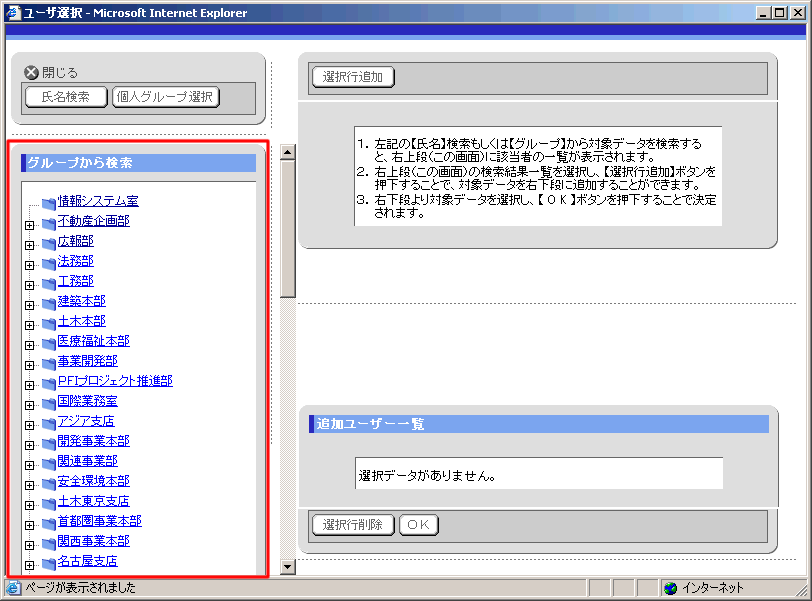Click the frame scrollbar down arrow
Image resolution: width=812 pixels, height=601 pixels.
(x=287, y=567)
